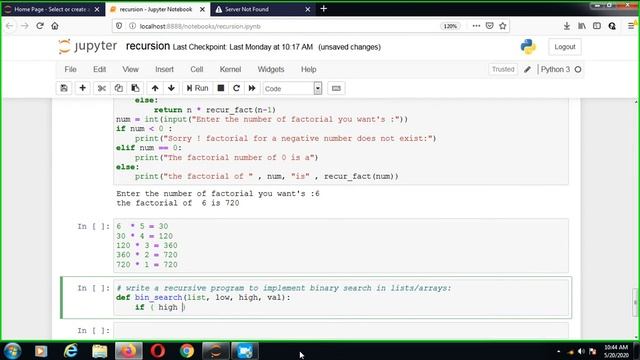Open the View menu
Viewport: 640px width, 360px height.
pyautogui.click(x=130, y=69)
